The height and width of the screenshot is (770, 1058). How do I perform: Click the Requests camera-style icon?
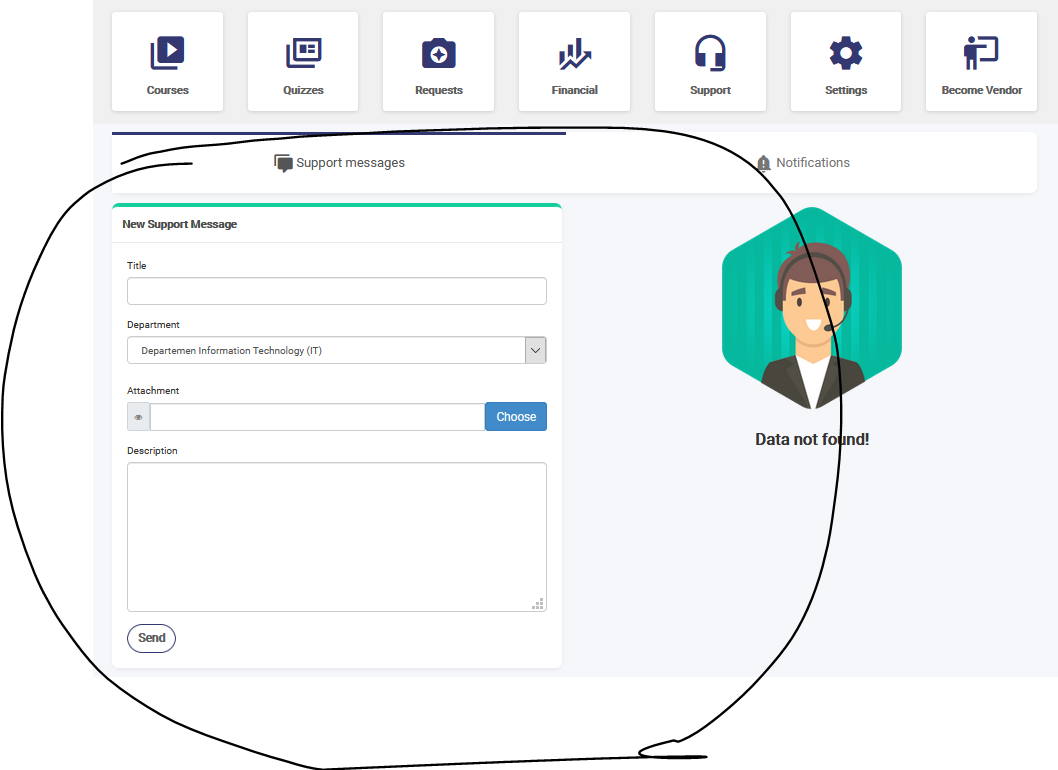(439, 53)
